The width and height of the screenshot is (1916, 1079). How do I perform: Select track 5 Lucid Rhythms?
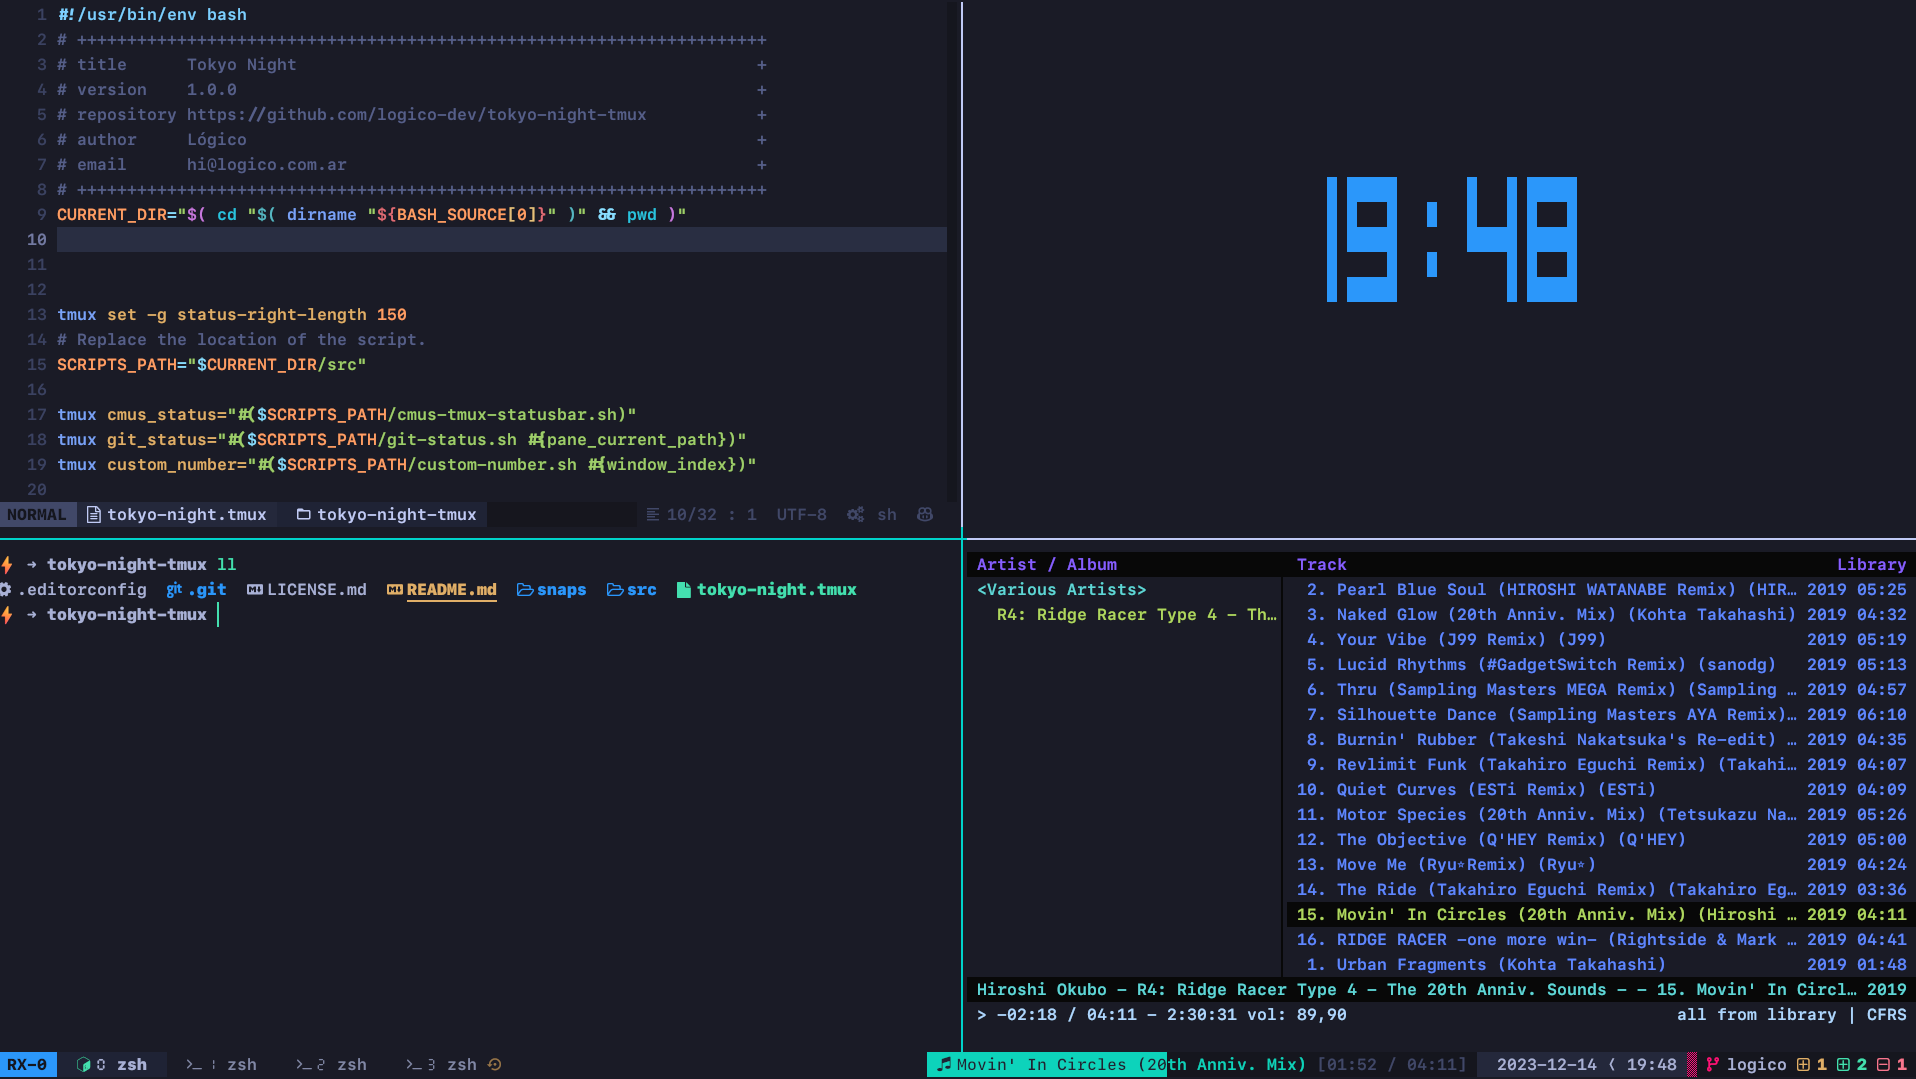[x=1599, y=665]
